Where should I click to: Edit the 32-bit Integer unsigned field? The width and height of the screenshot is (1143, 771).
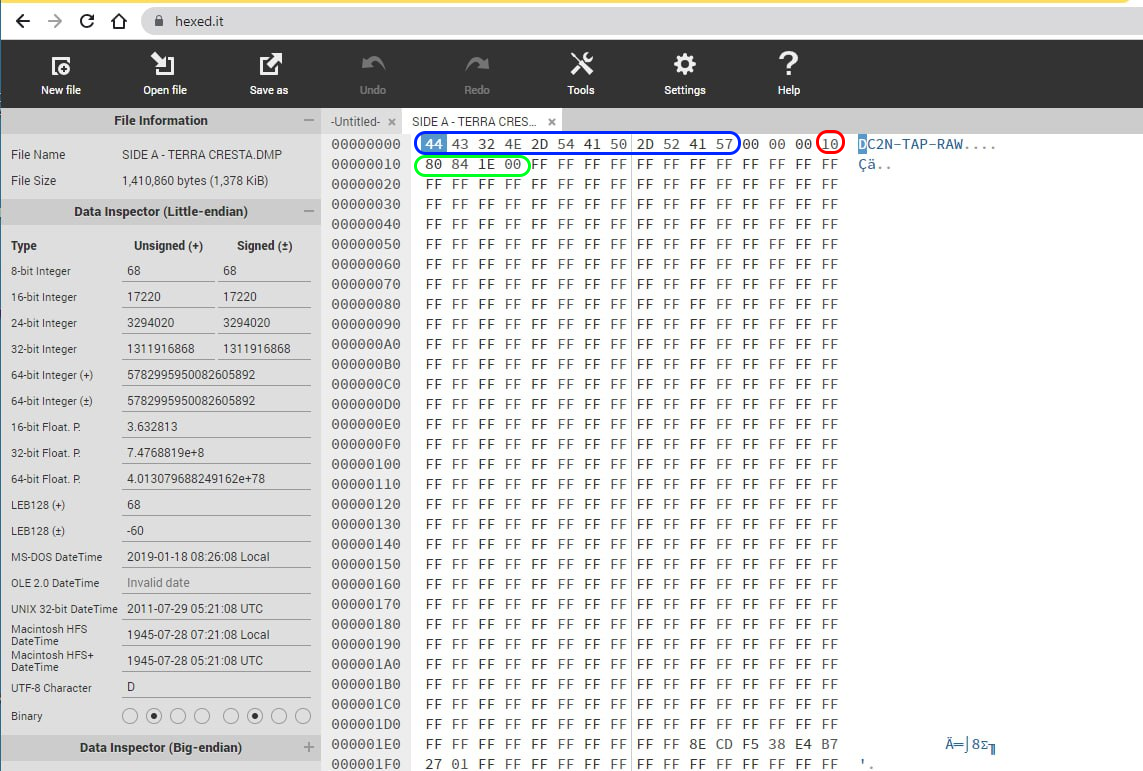[x=168, y=349]
